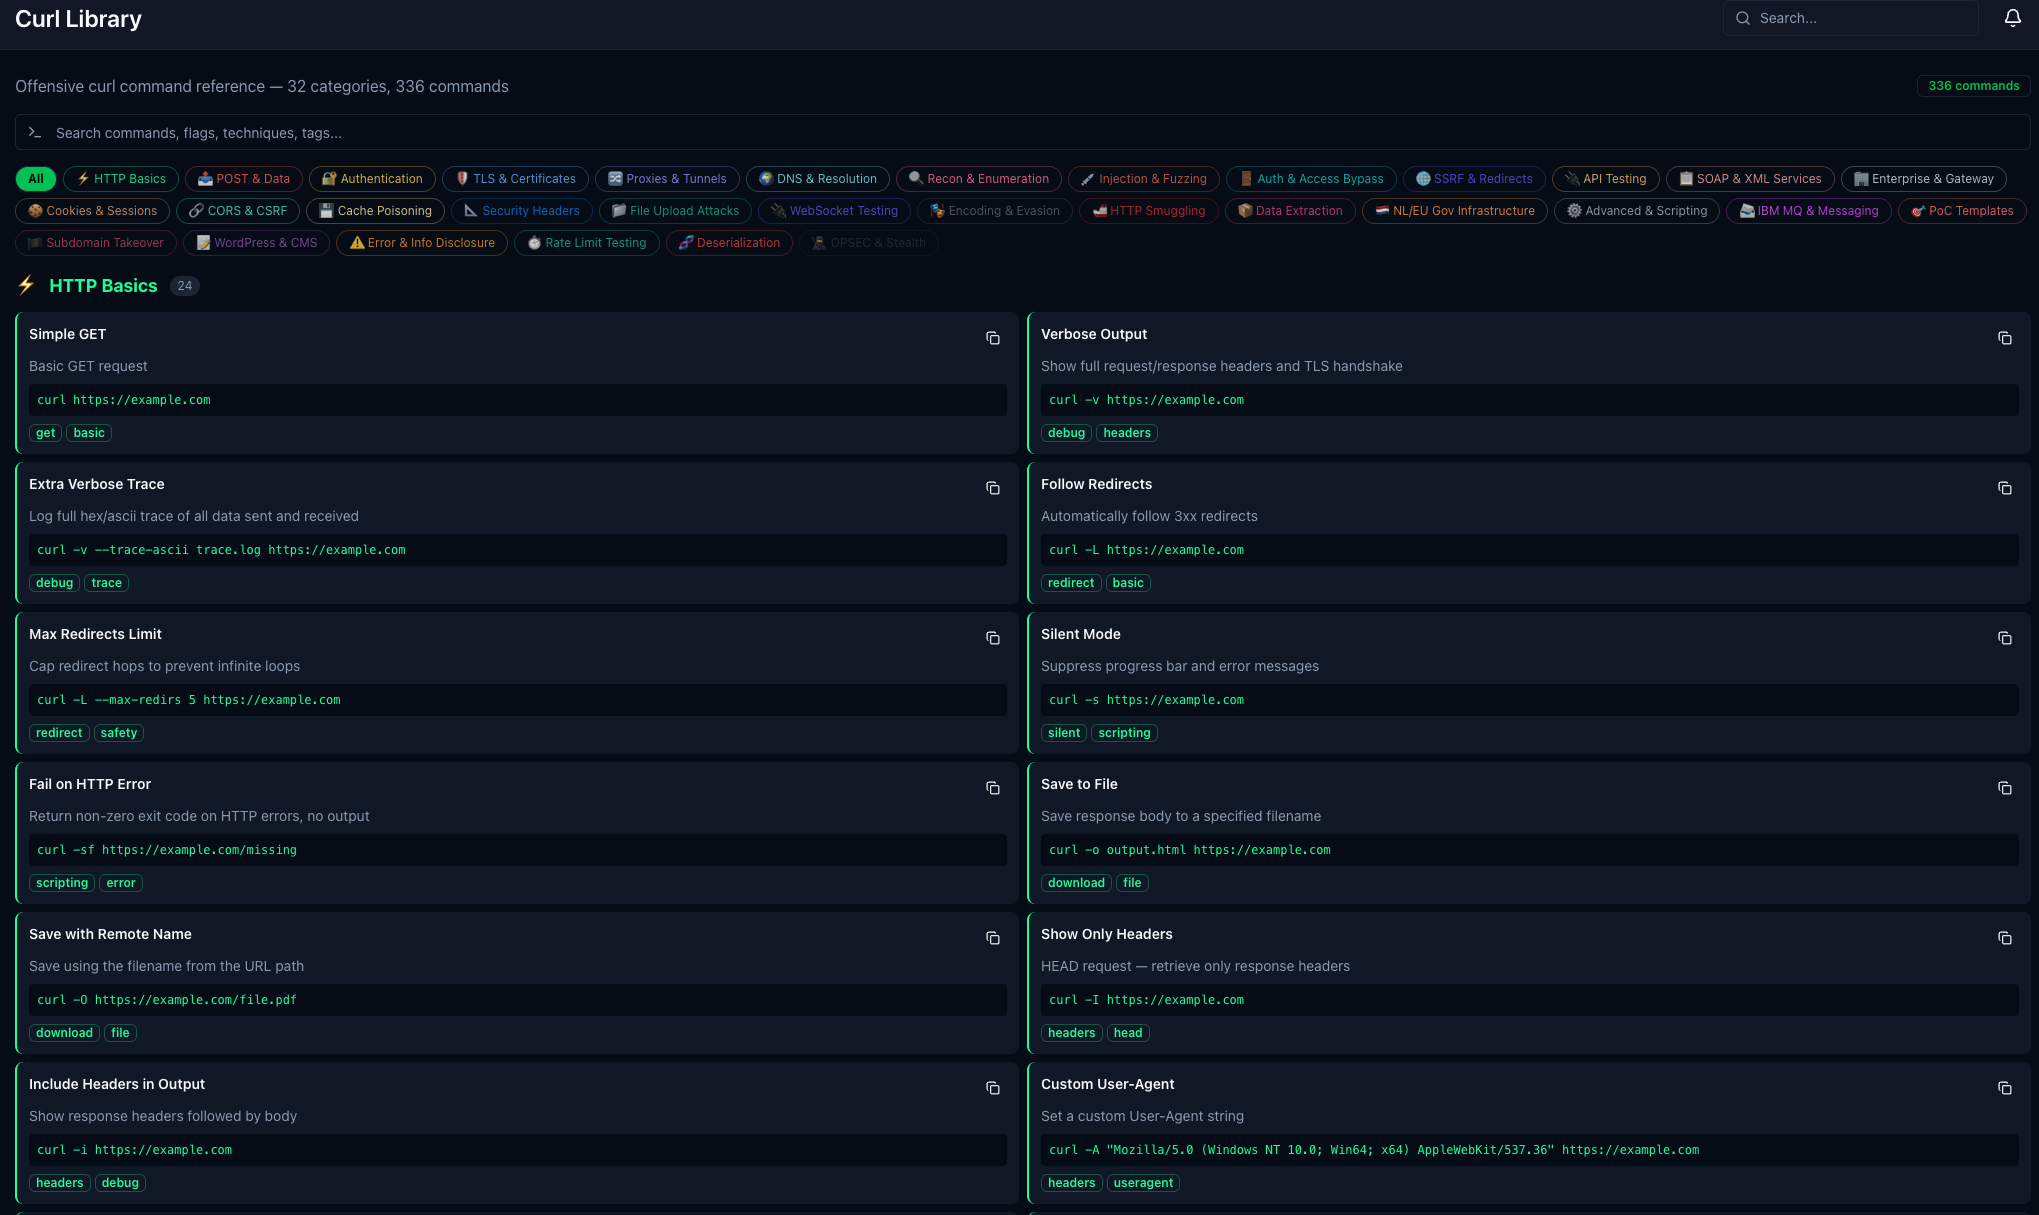Click the magnifier icon in the top search bar

[1743, 18]
